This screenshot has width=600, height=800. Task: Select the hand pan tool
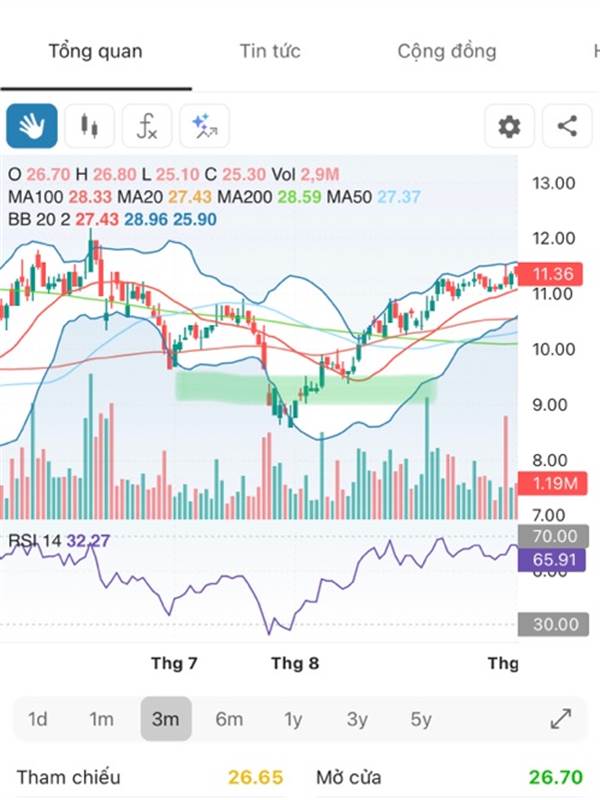coord(32,126)
